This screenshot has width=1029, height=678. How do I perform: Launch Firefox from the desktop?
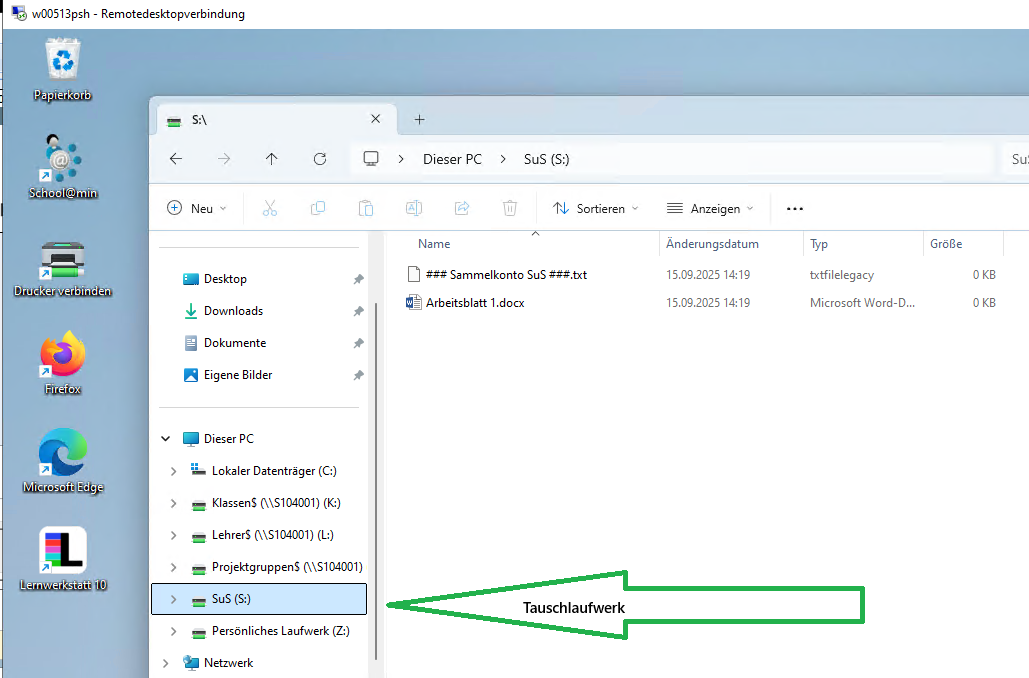tap(62, 355)
